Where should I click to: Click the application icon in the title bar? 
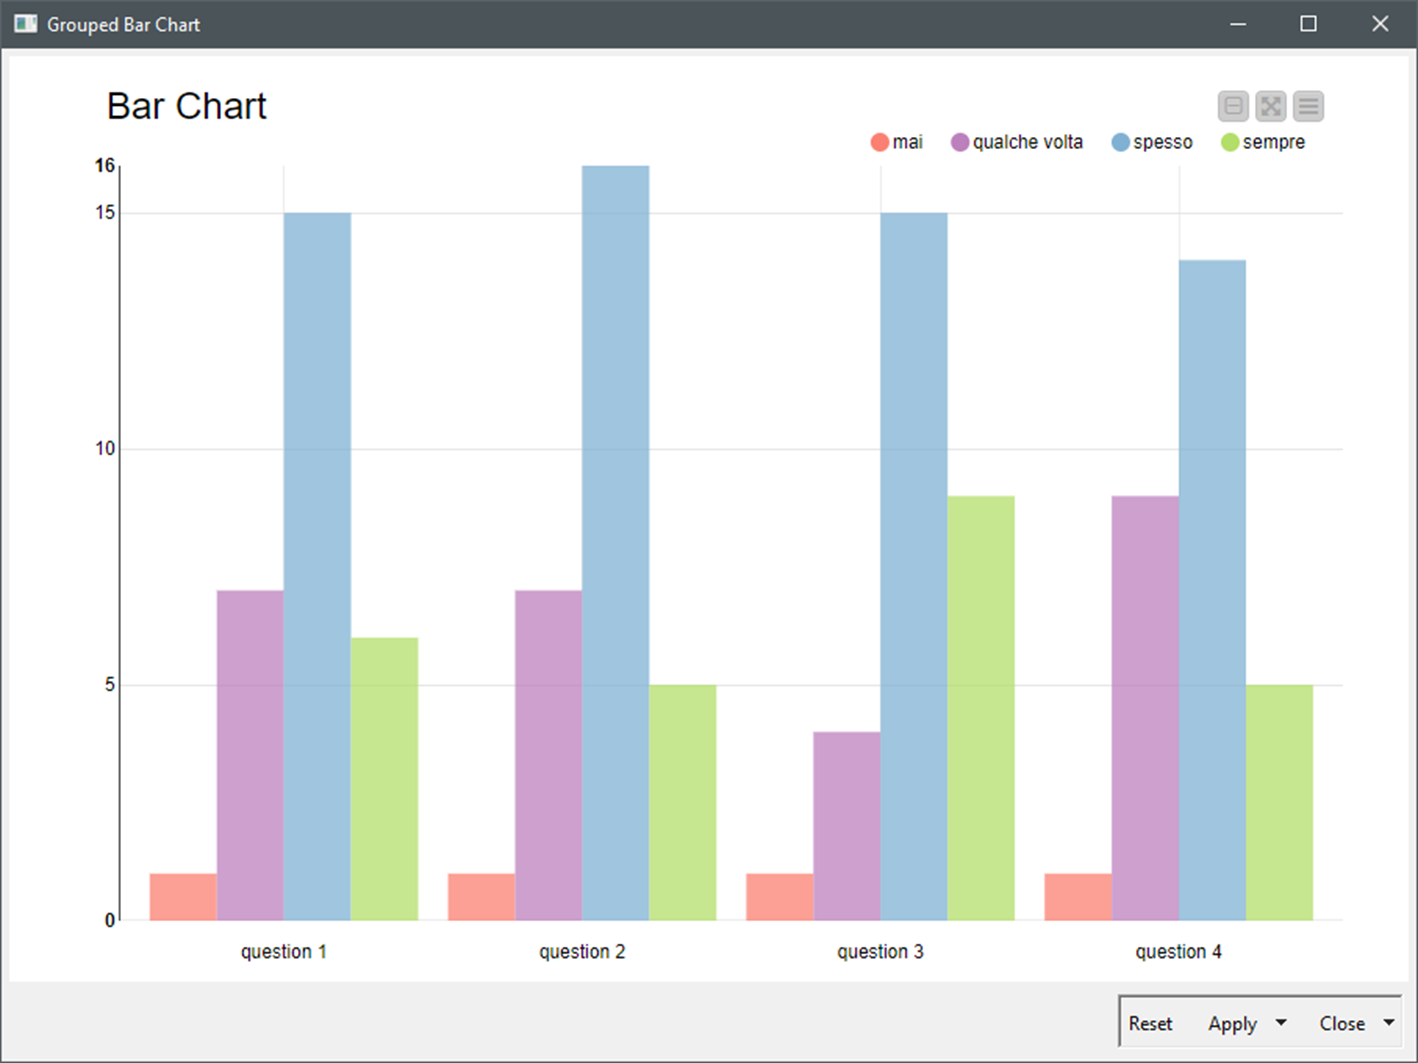tap(23, 22)
